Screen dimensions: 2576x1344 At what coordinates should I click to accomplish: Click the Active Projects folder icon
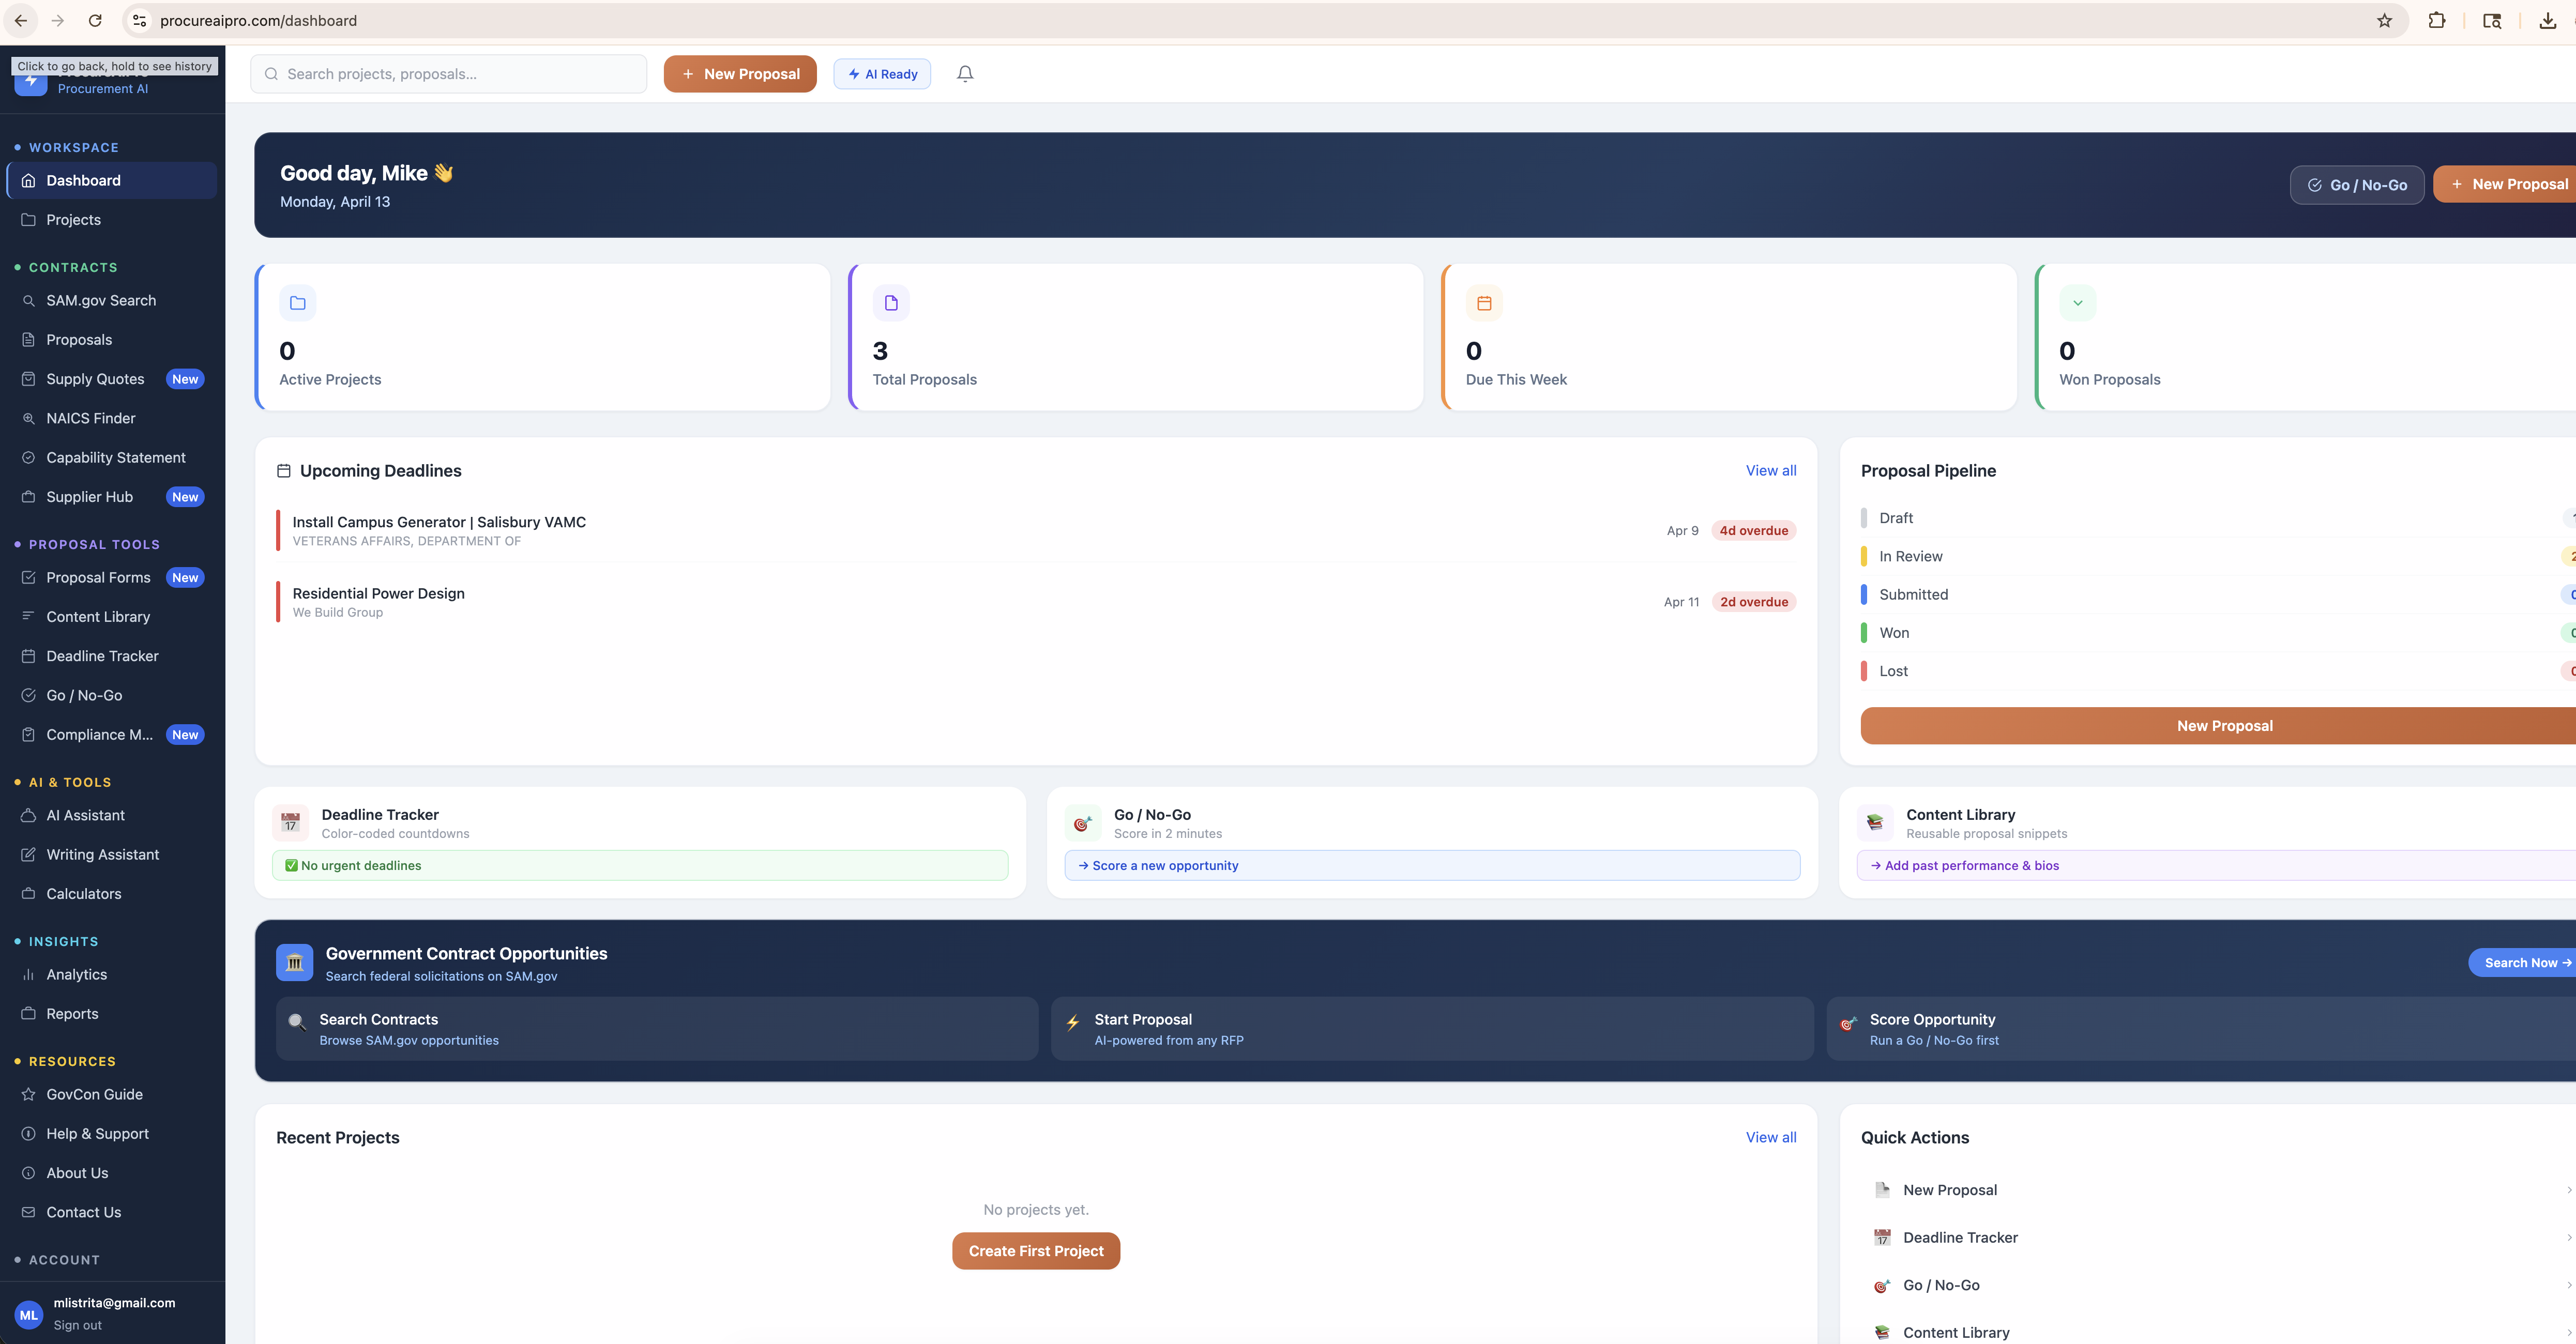[x=298, y=303]
